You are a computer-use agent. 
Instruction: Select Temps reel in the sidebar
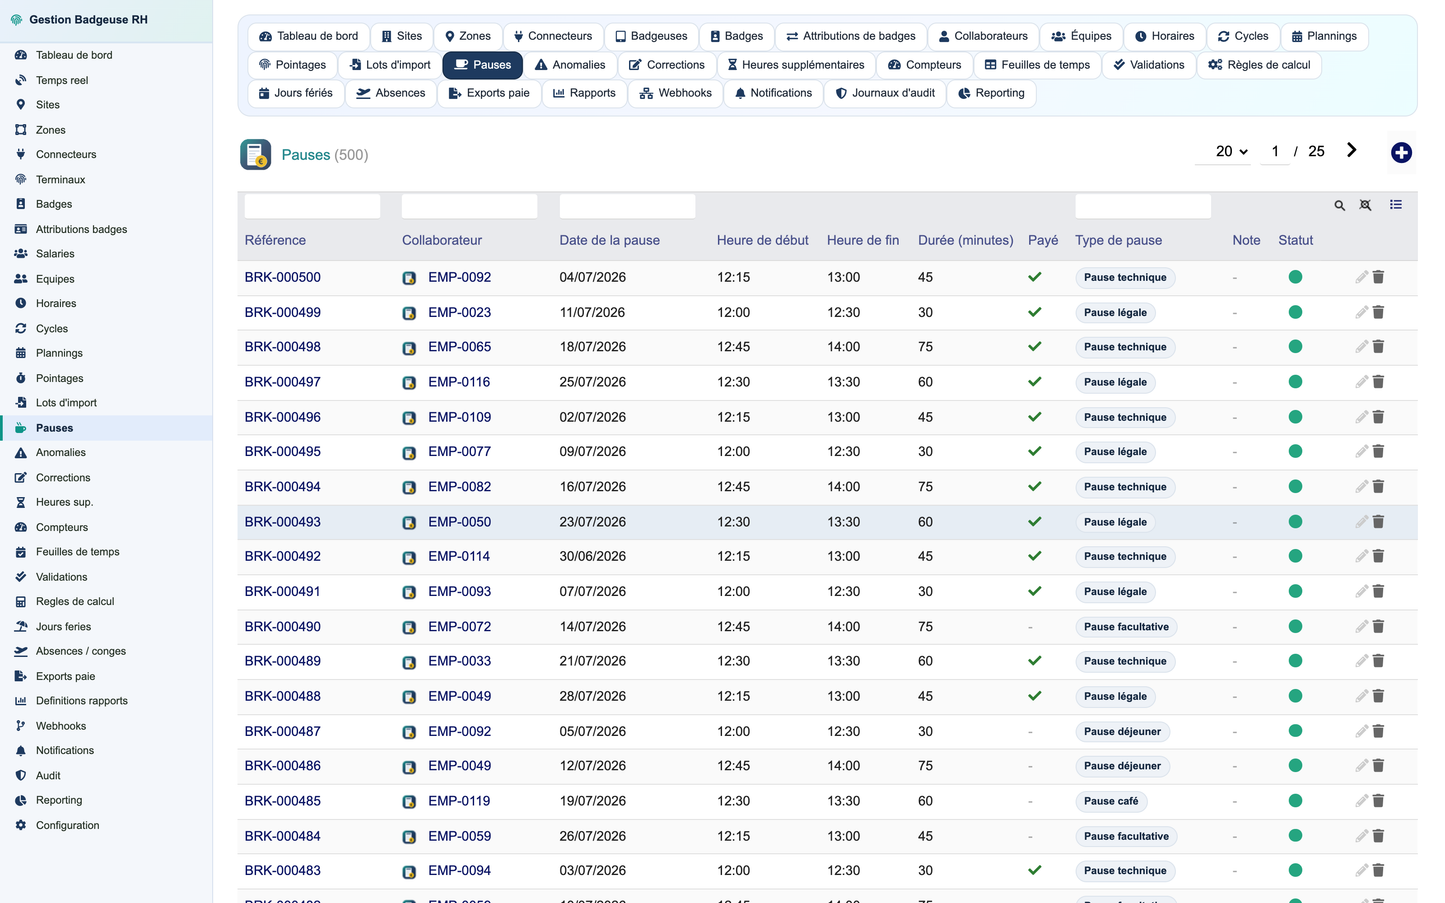tap(62, 80)
